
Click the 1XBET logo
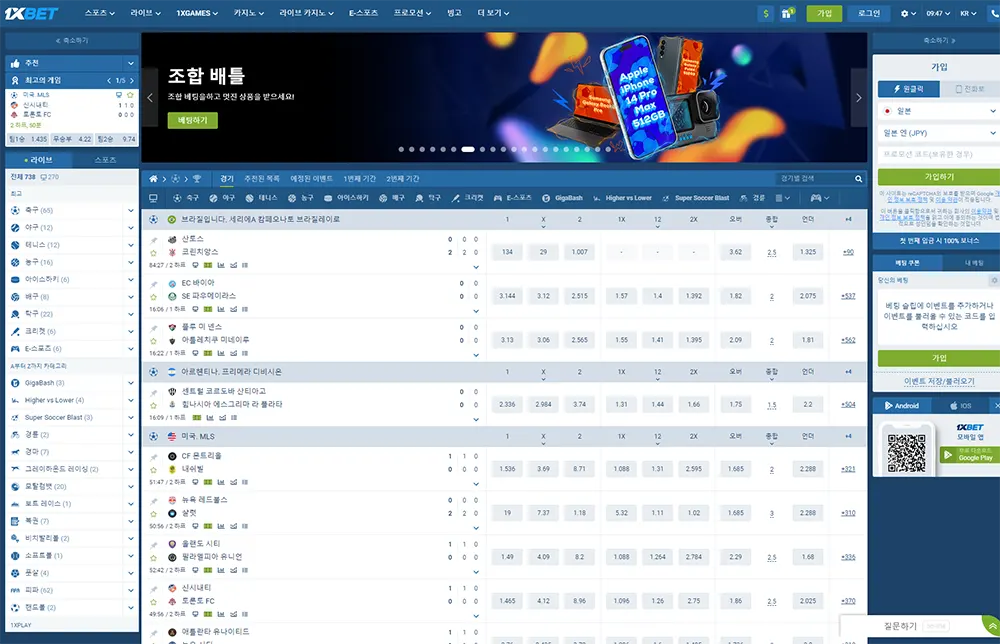coord(31,13)
